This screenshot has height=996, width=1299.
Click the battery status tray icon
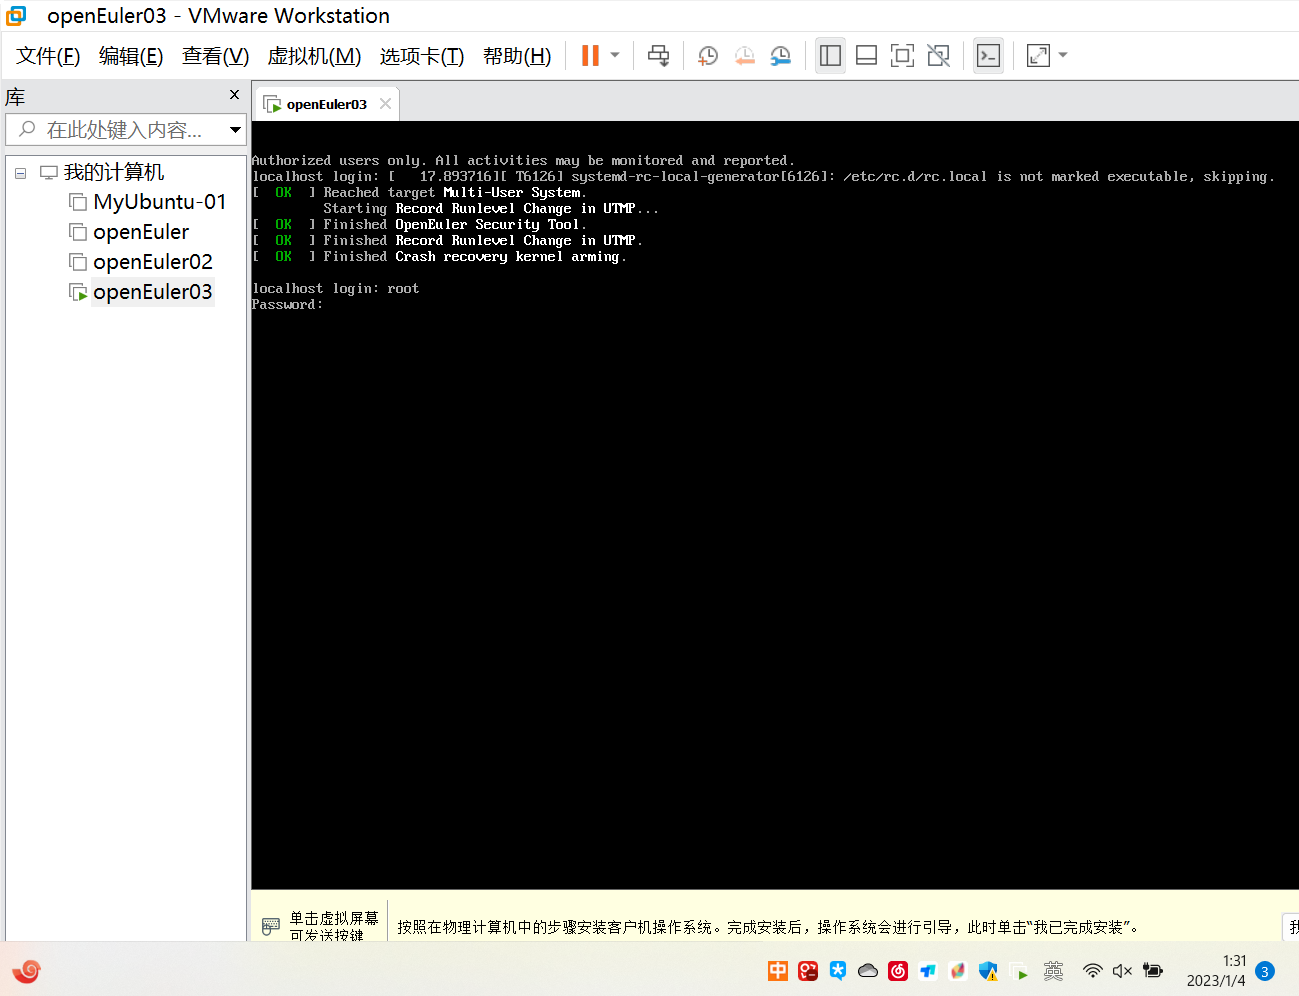1153,970
